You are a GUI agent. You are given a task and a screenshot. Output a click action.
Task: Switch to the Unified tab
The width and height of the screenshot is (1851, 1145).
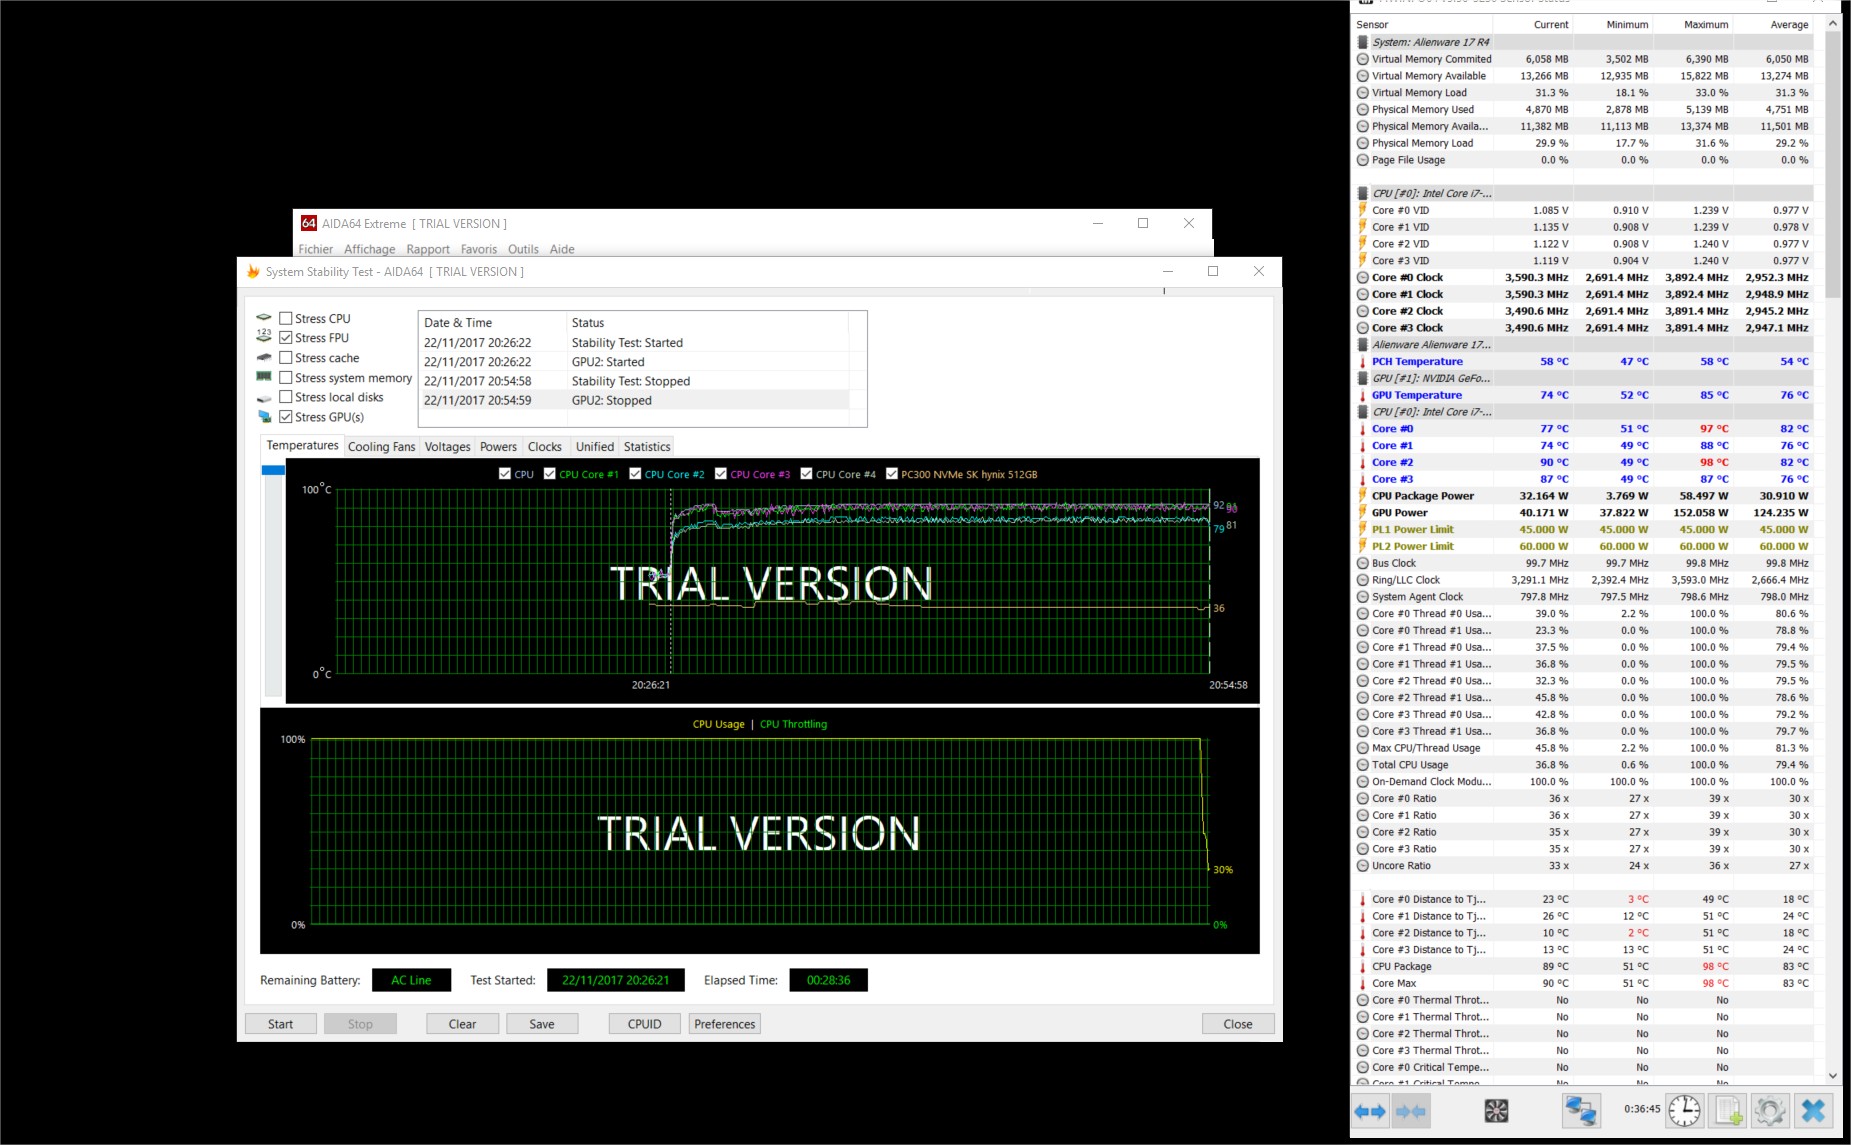tap(594, 447)
